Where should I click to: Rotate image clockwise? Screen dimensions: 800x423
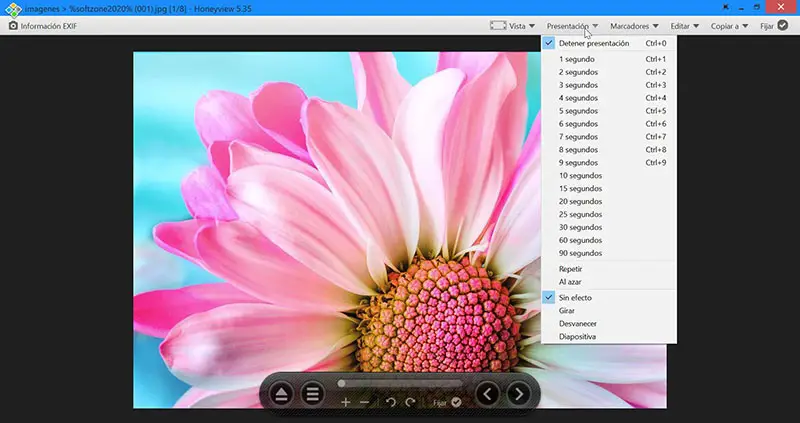(410, 403)
